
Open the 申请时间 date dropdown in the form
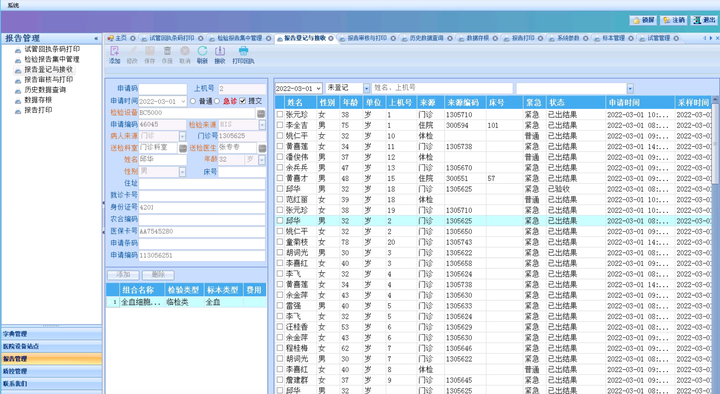[x=184, y=101]
